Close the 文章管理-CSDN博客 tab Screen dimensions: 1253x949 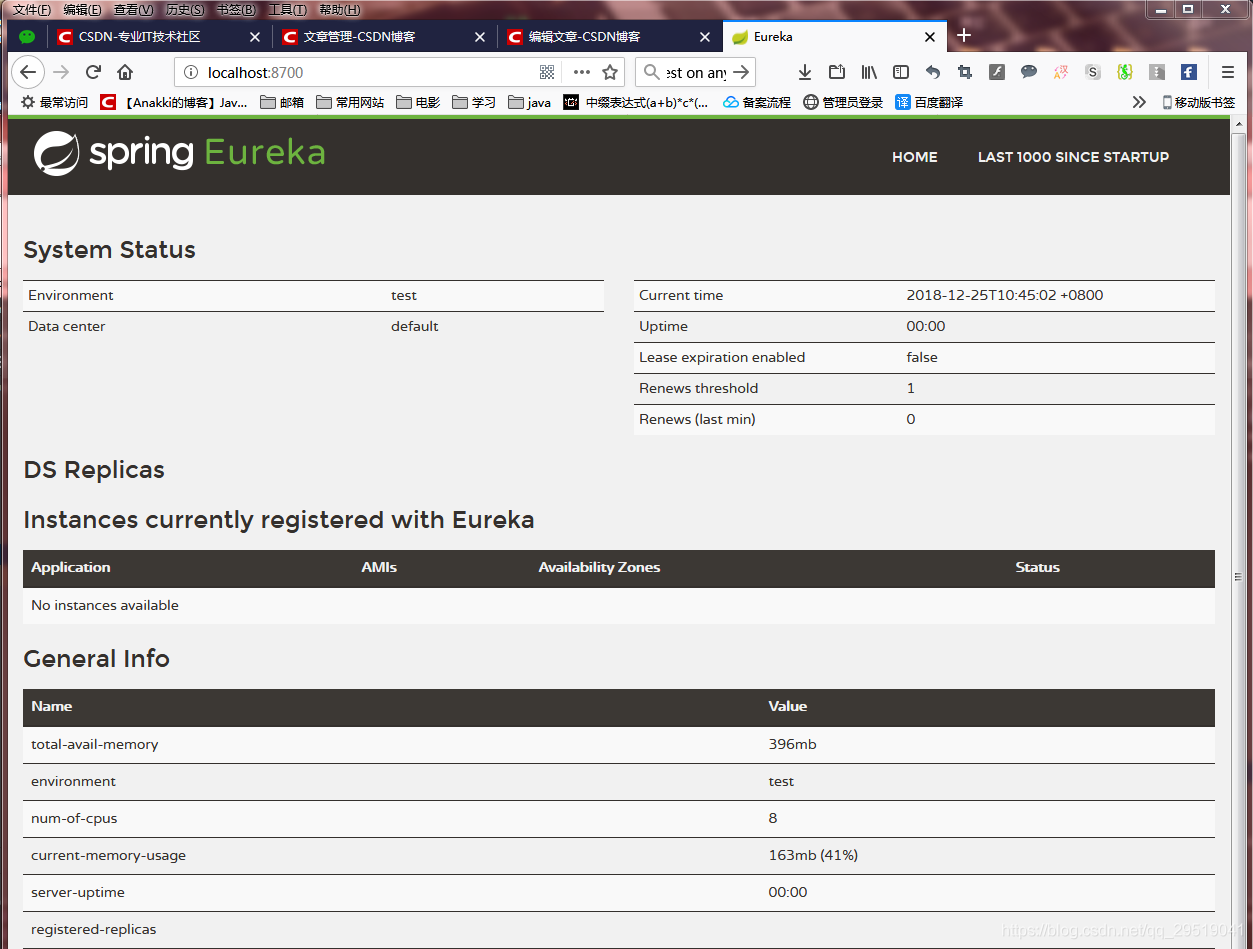tap(479, 37)
